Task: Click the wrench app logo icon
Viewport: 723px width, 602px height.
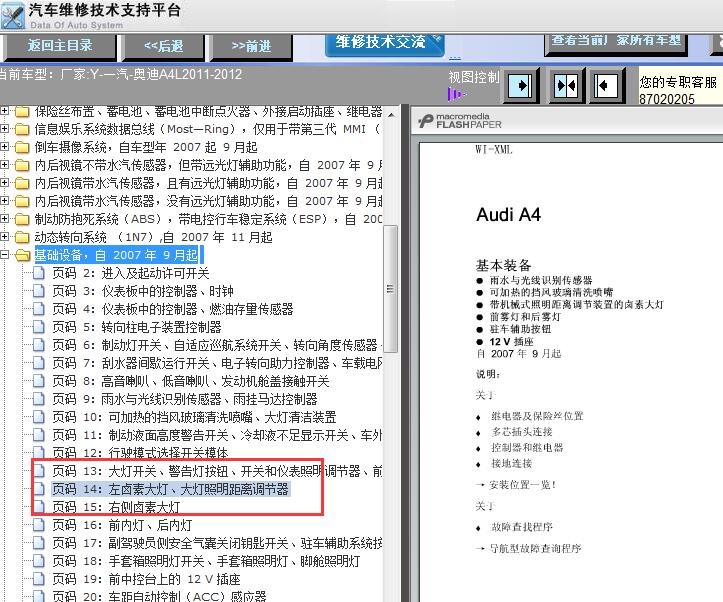Action: tap(13, 16)
